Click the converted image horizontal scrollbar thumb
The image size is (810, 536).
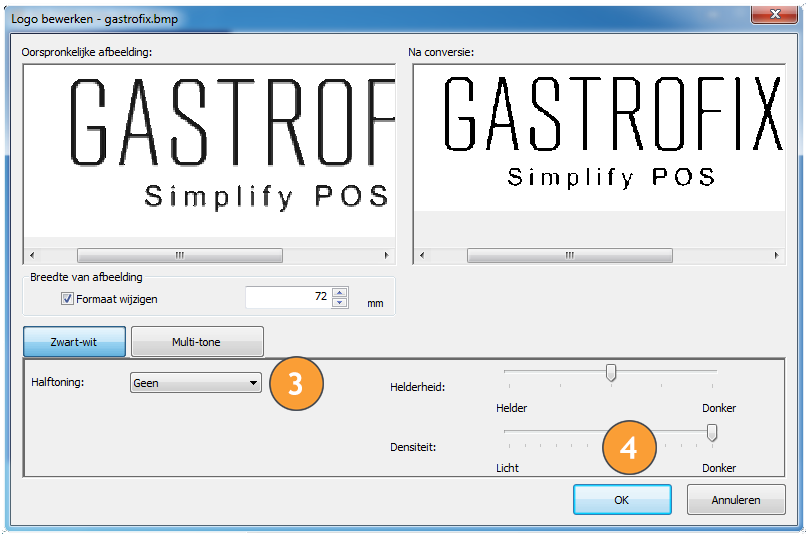point(570,255)
